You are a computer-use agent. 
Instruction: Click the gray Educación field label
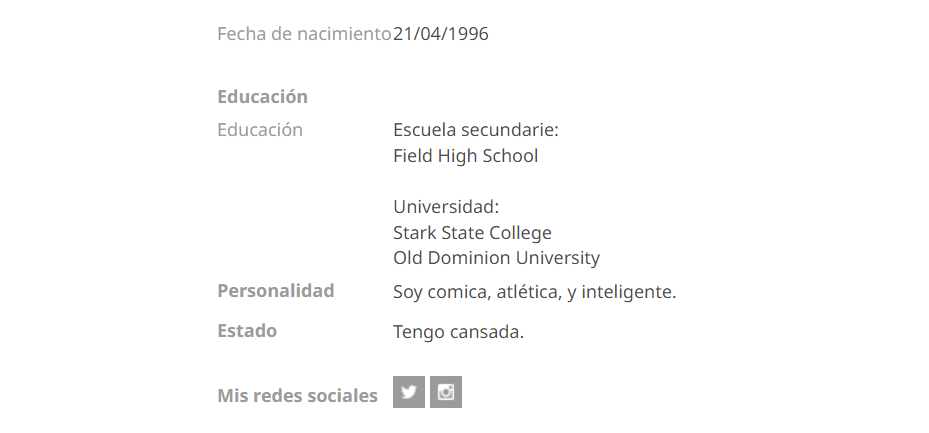[x=260, y=130]
